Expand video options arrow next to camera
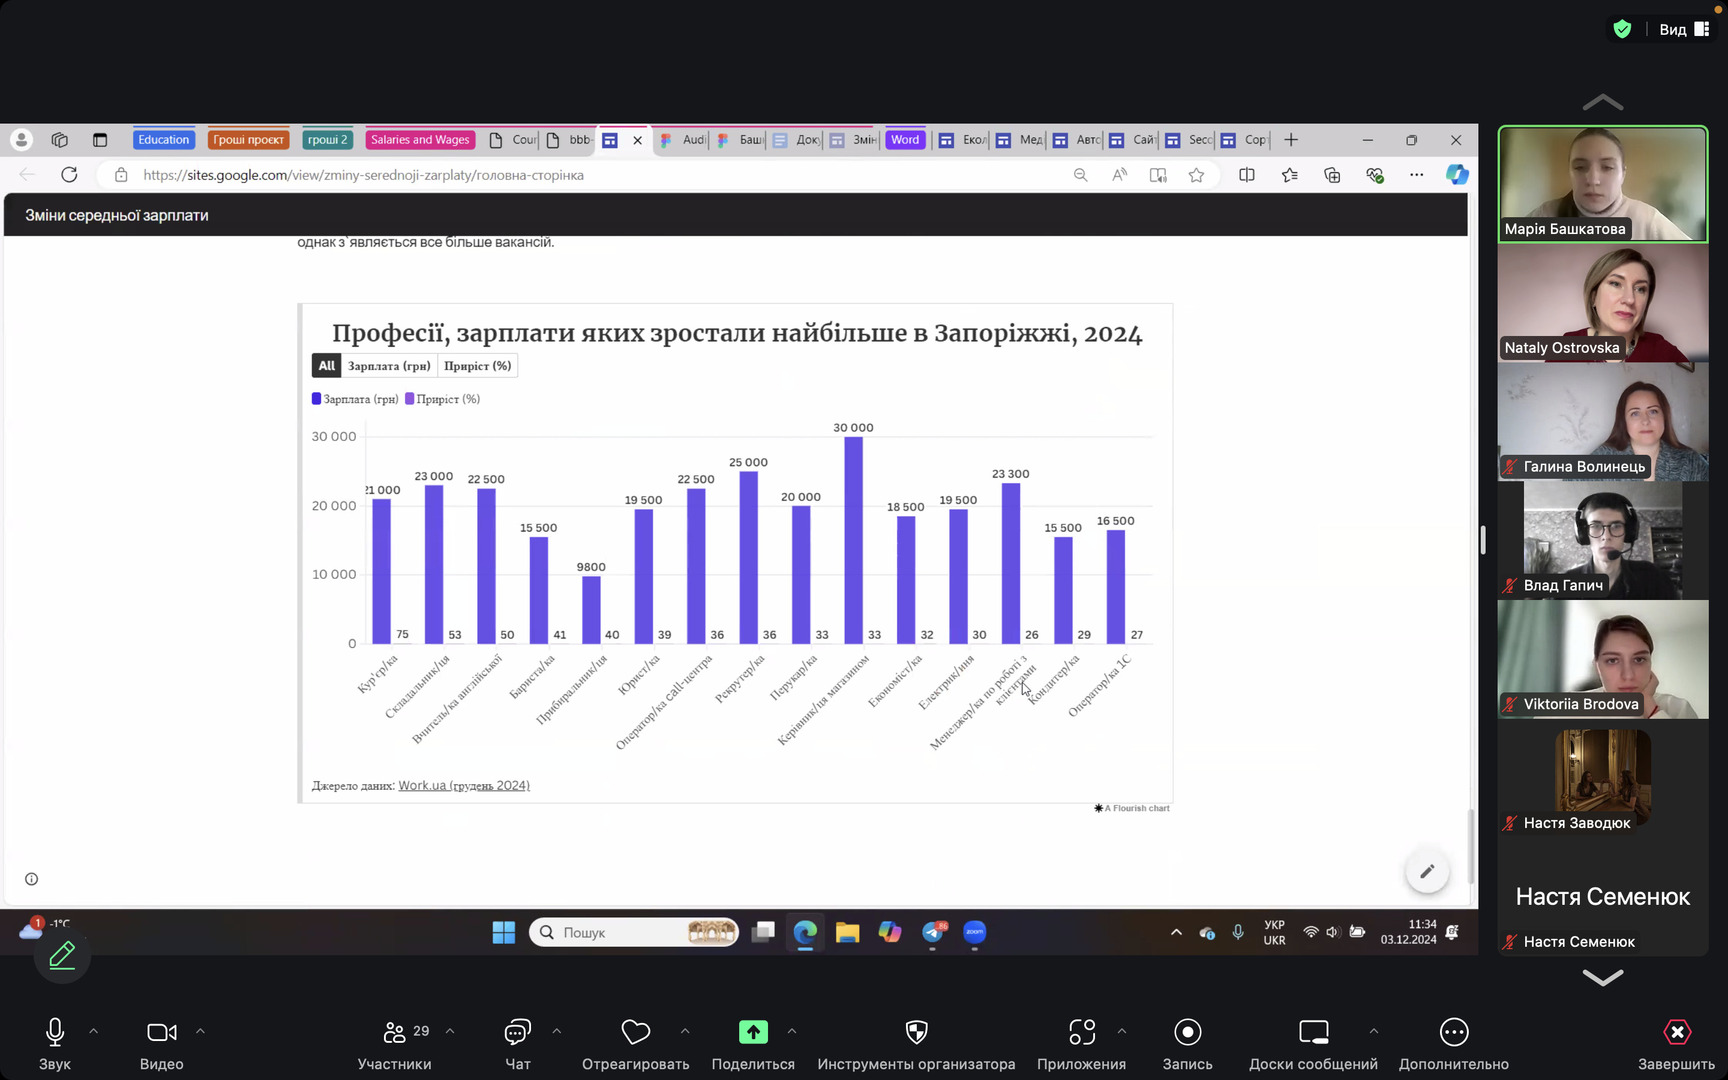 point(200,1031)
